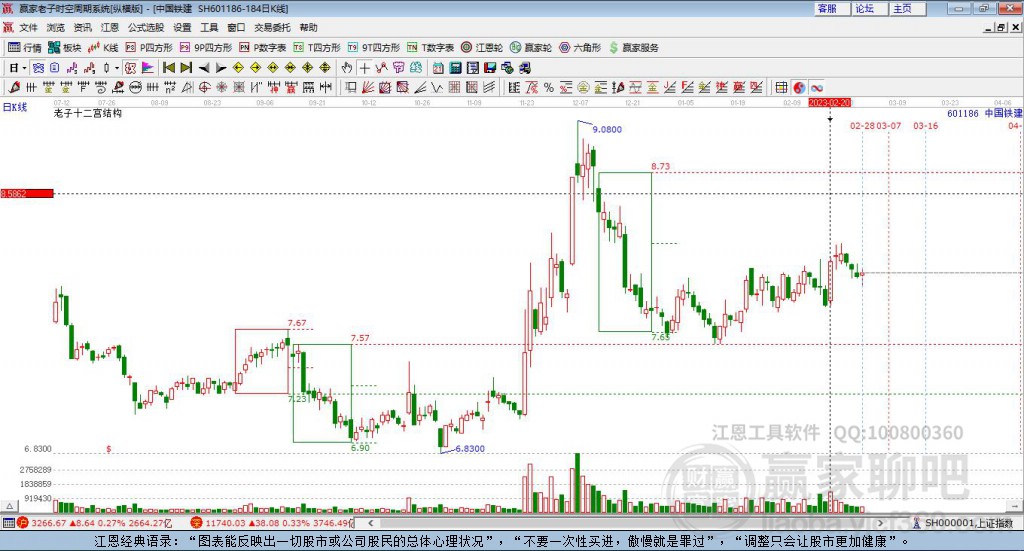Click the 03-16 future date marker
The height and width of the screenshot is (551, 1024).
tap(925, 126)
